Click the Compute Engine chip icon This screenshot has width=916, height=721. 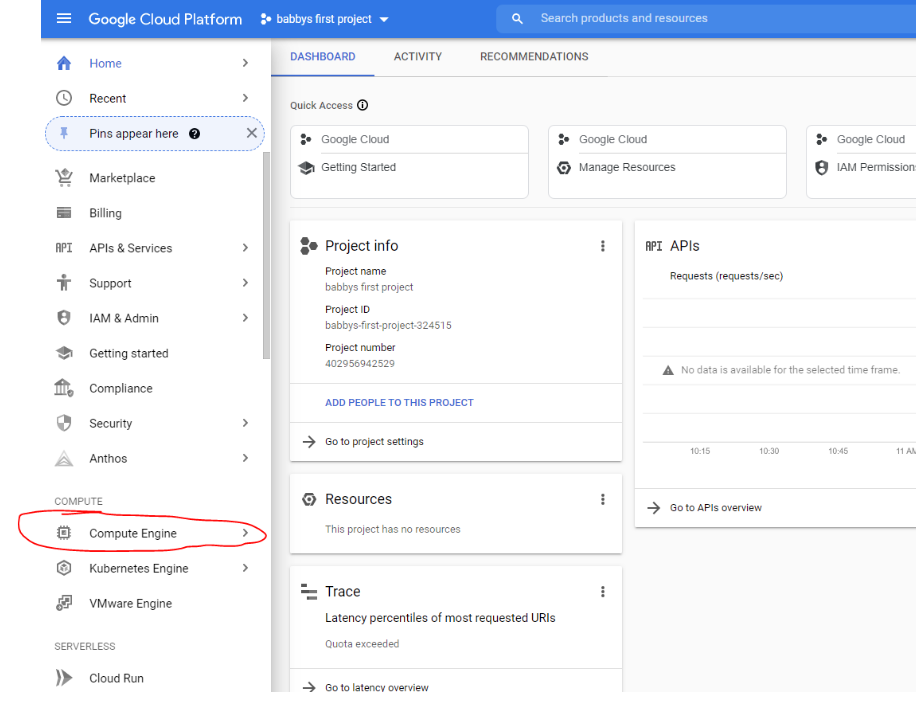click(x=64, y=533)
